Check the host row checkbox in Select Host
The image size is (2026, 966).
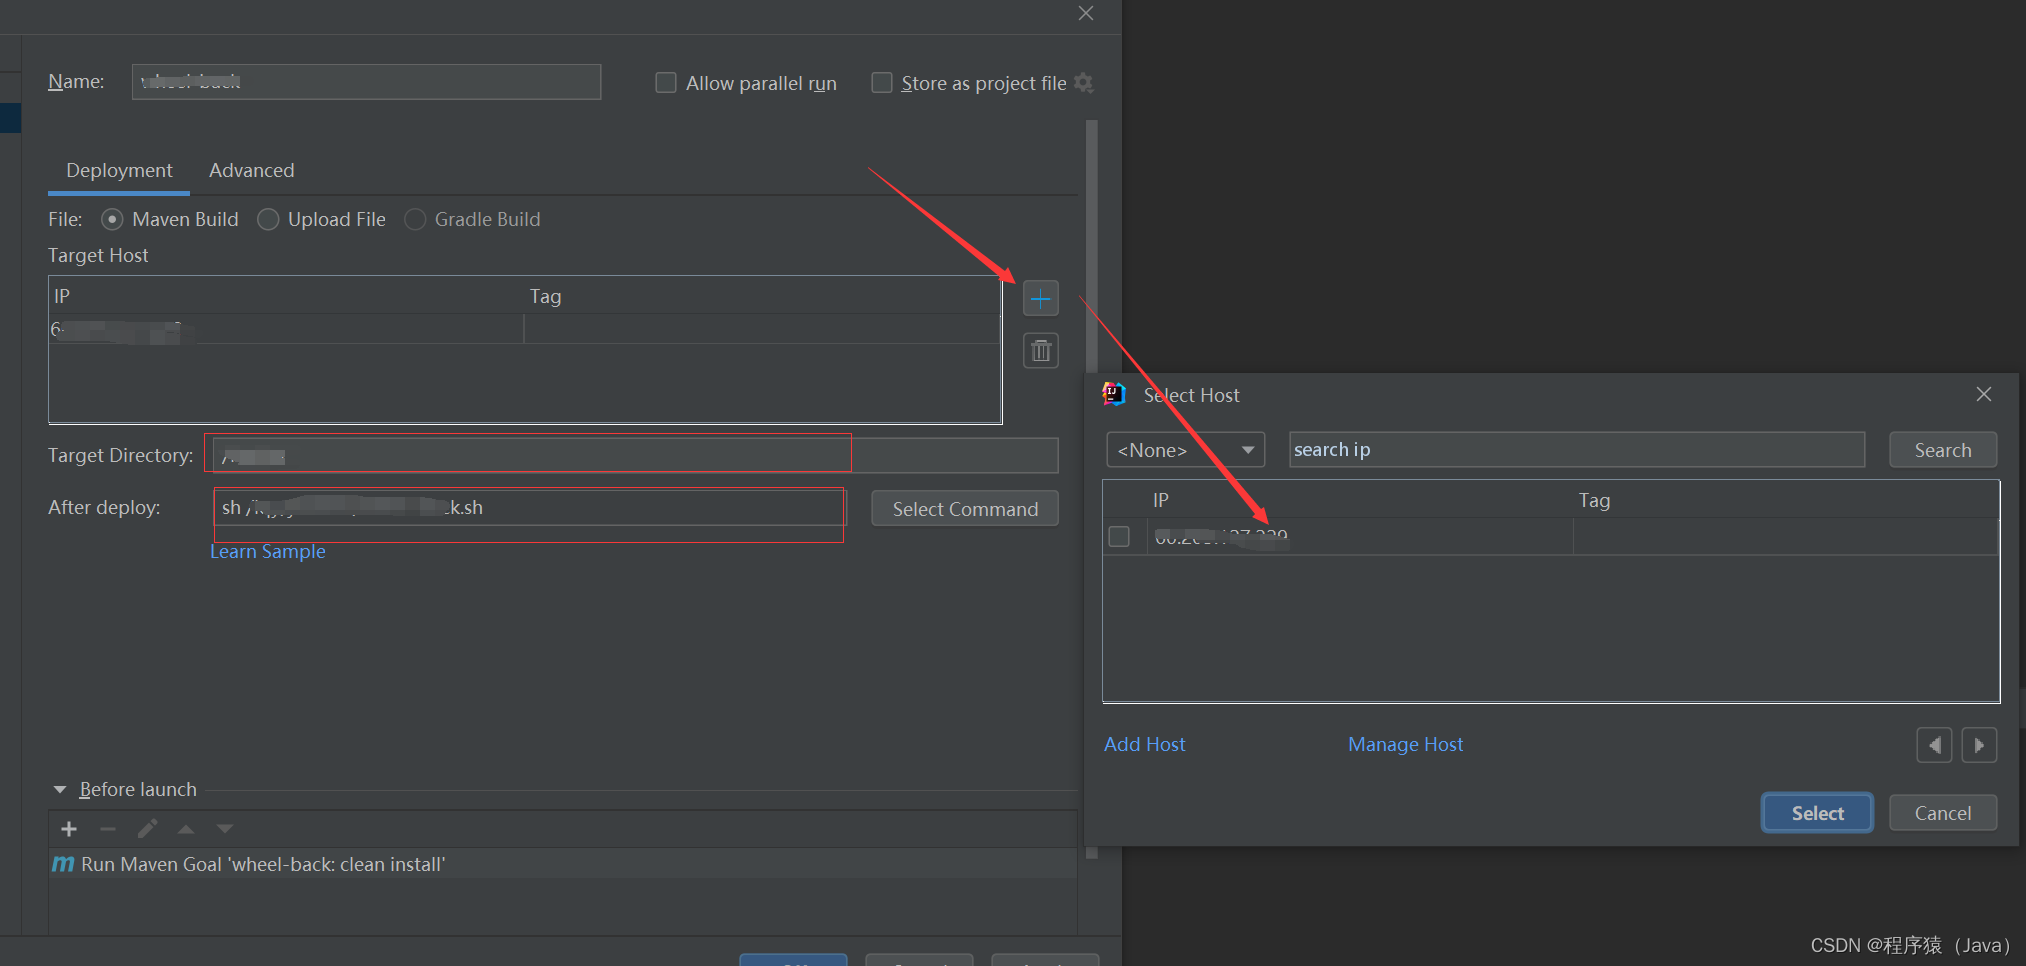(x=1119, y=537)
